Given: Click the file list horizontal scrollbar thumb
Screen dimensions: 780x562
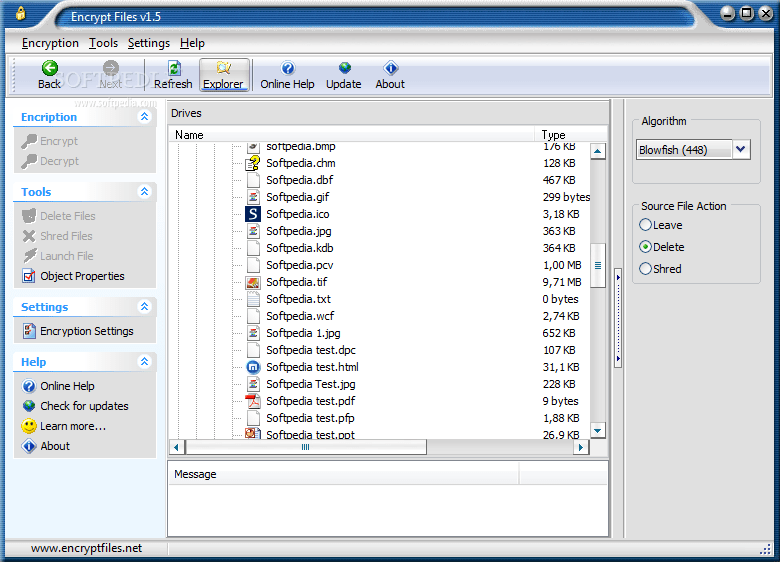Looking at the screenshot, I should click(x=305, y=447).
